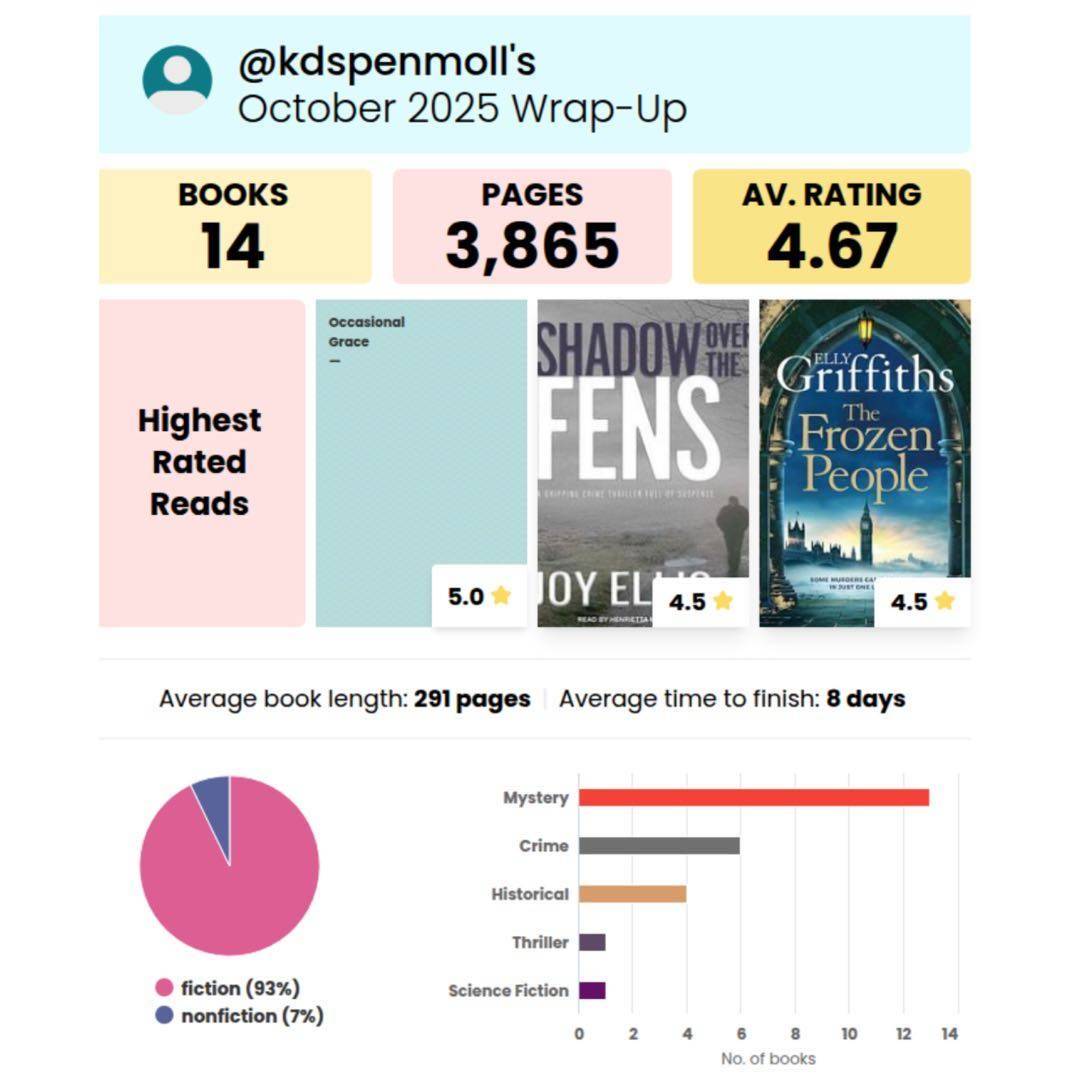Select the AV. RATING 4.67 card
This screenshot has height=1080, width=1080.
831,226
